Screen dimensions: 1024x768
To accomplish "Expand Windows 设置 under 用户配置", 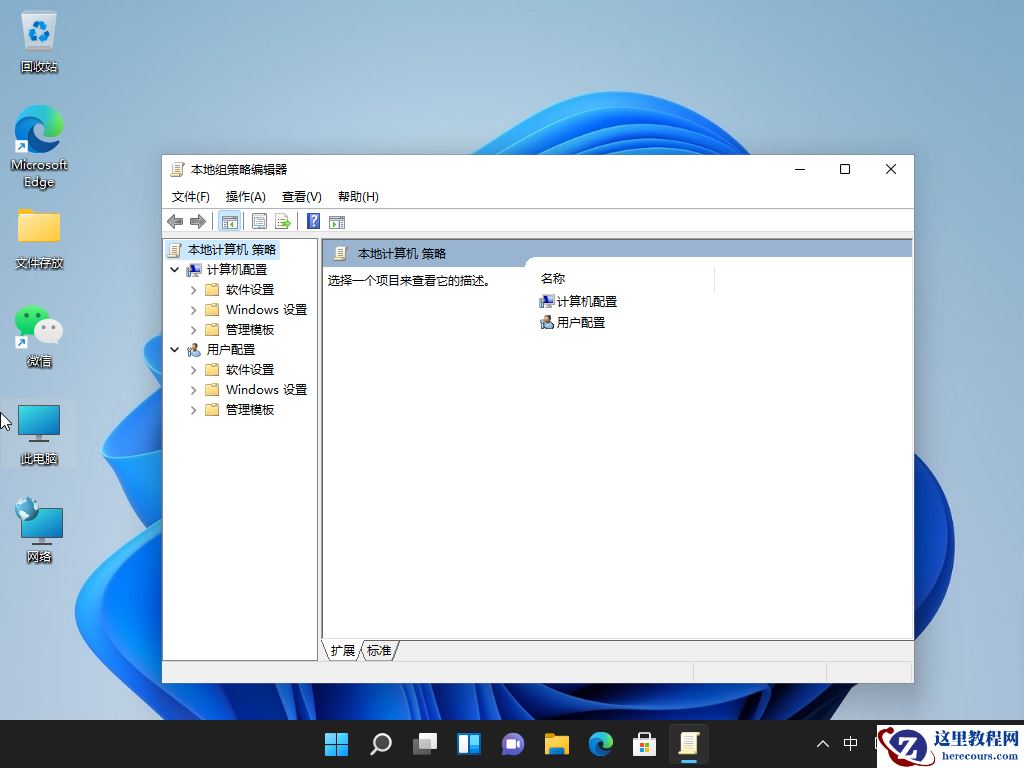I will coord(192,389).
